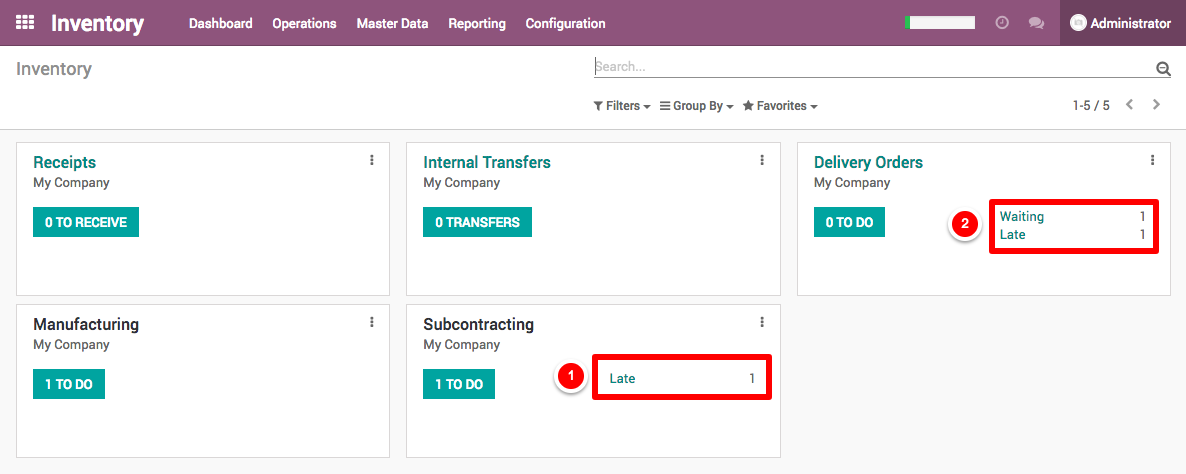Open the Receipts card three-dot menu
This screenshot has width=1186, height=474.
point(372,160)
